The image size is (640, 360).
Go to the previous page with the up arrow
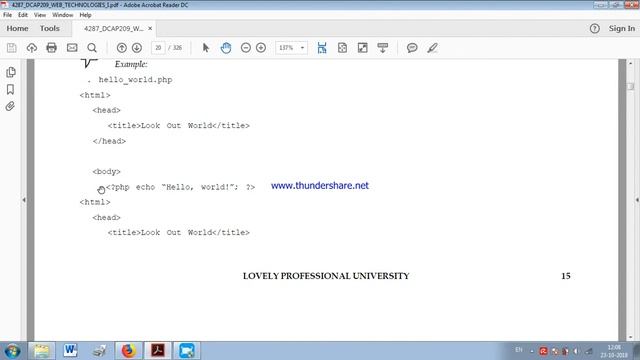coord(122,48)
